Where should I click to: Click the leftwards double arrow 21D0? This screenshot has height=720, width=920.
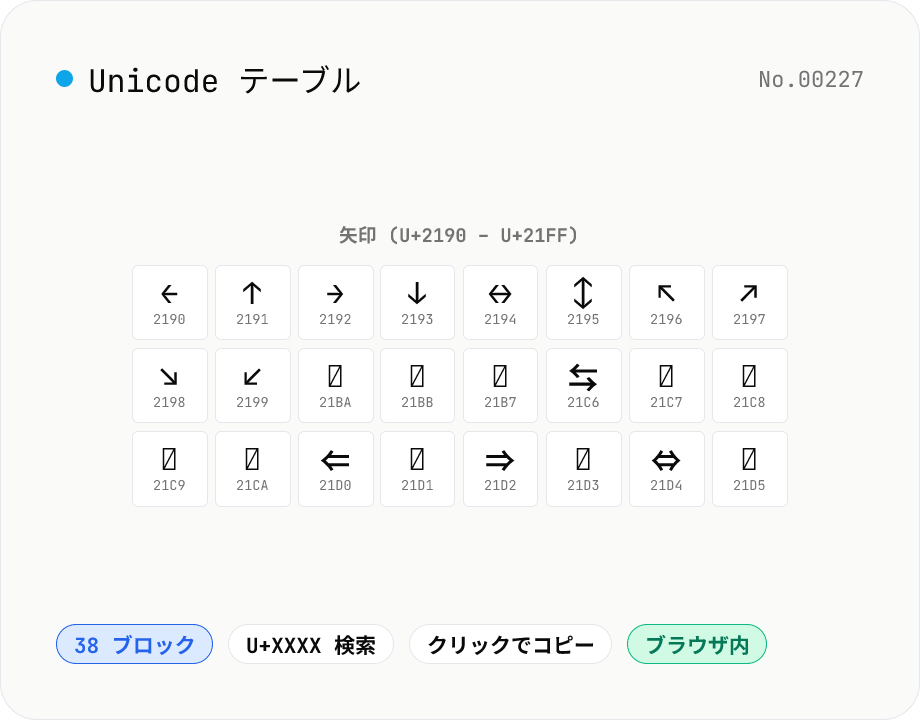336,469
